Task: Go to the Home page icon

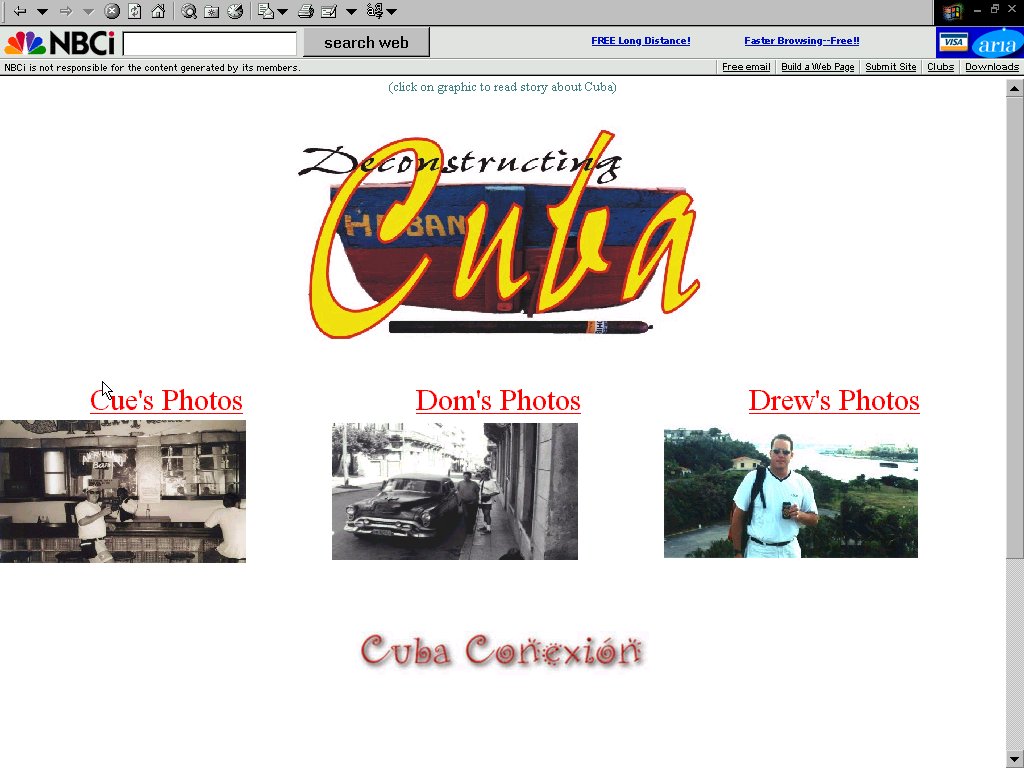Action: click(x=158, y=12)
